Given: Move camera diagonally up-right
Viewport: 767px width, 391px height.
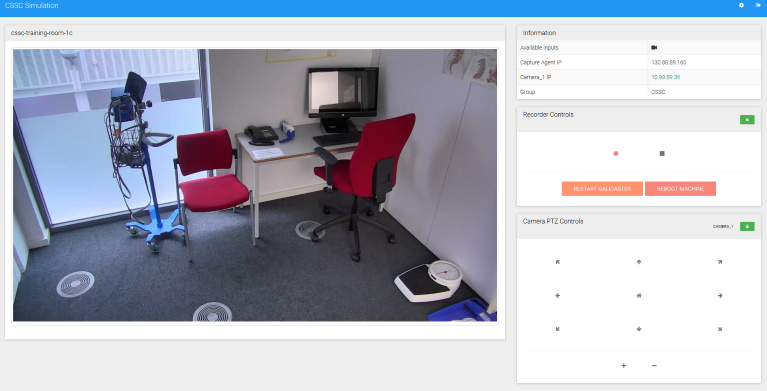Looking at the screenshot, I should 720,262.
